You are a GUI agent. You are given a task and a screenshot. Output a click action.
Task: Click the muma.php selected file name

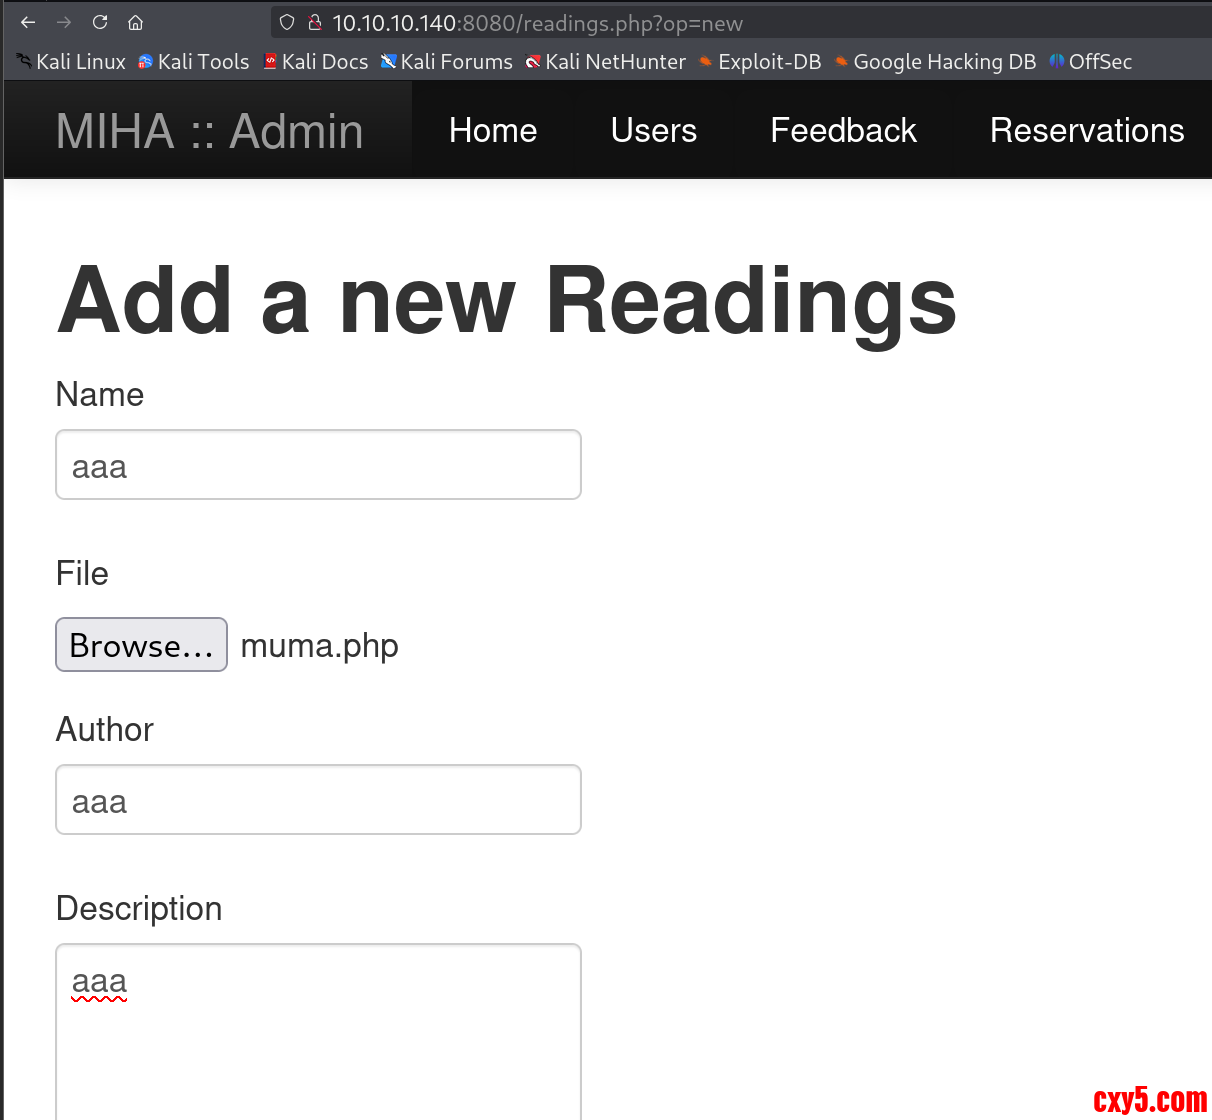320,646
